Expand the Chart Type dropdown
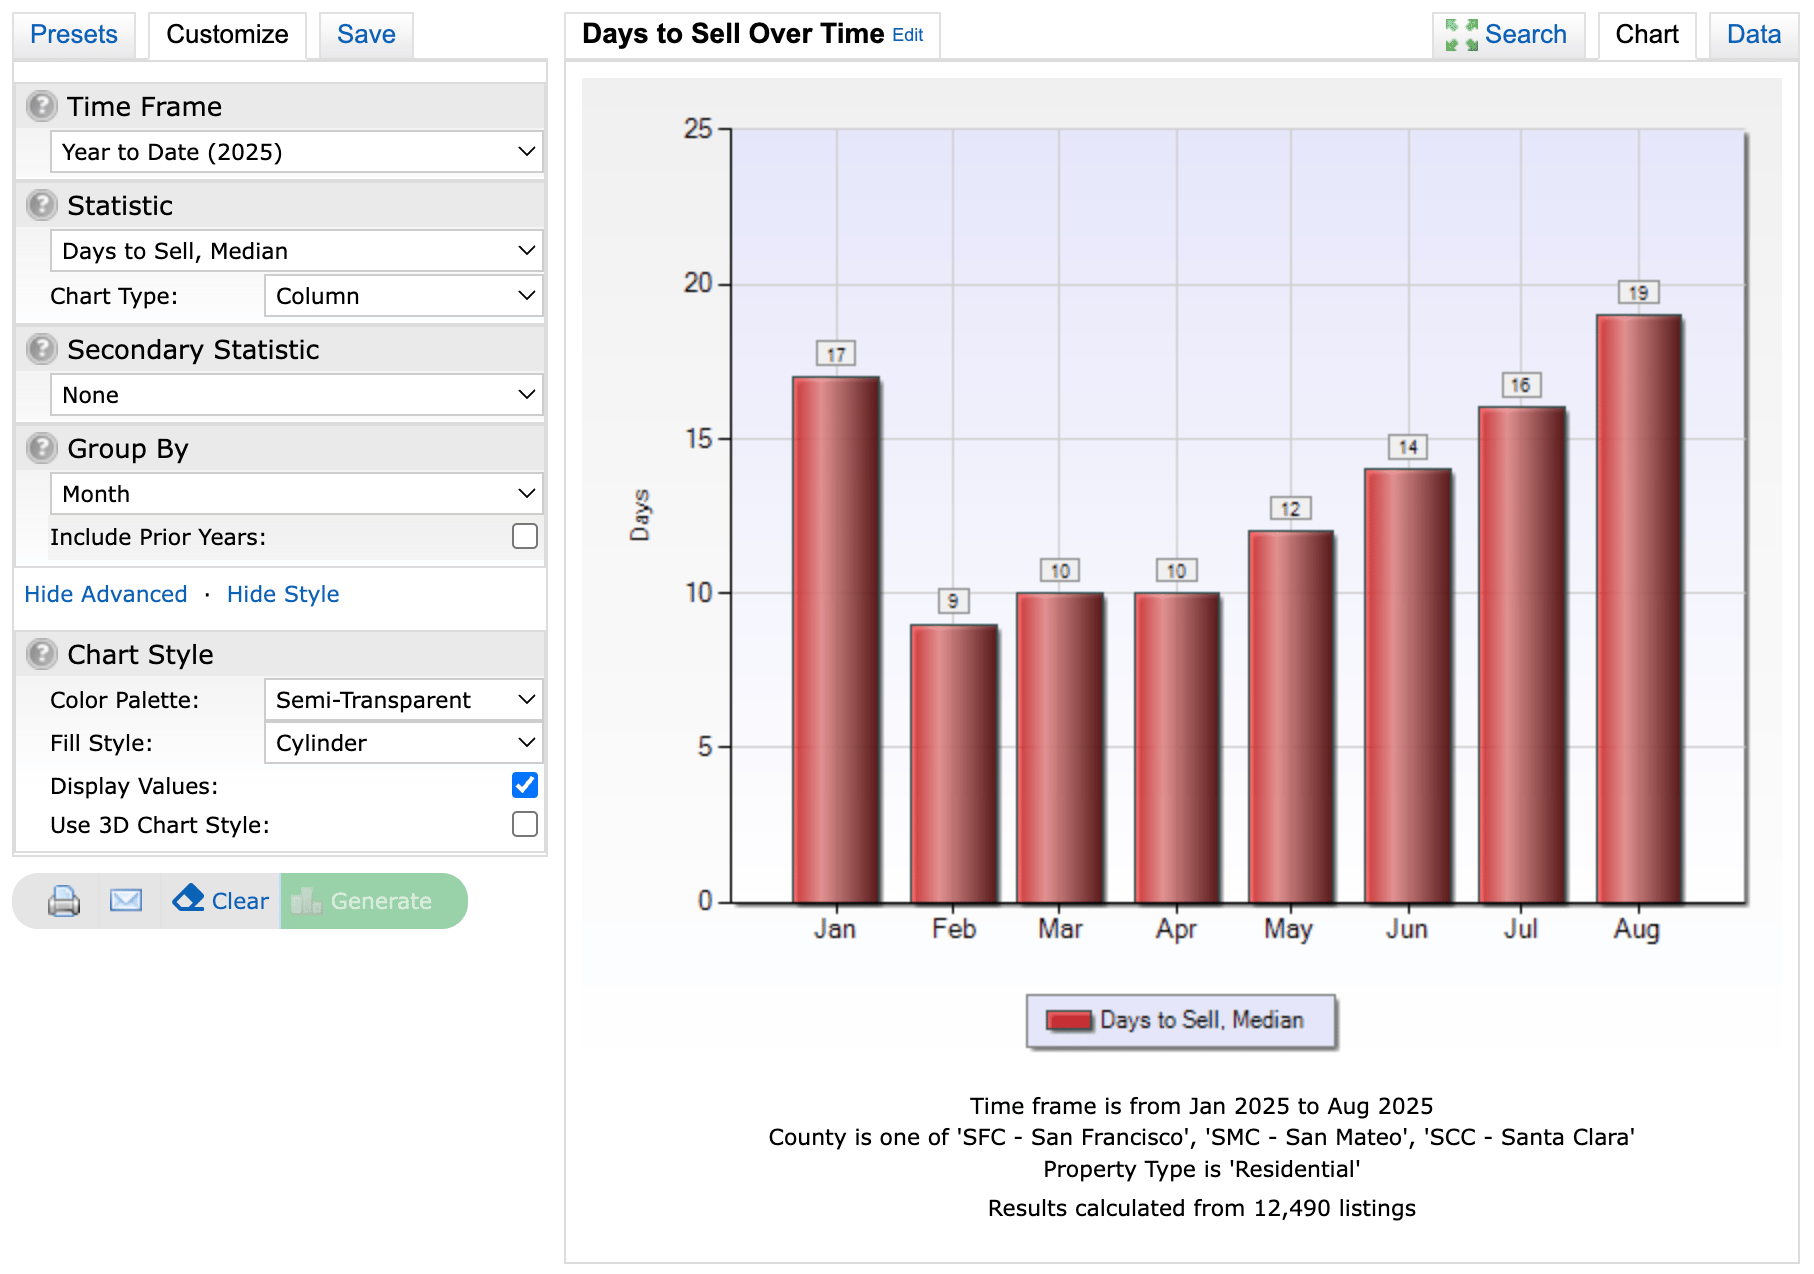Screen dimensions: 1814x1274 (403, 296)
